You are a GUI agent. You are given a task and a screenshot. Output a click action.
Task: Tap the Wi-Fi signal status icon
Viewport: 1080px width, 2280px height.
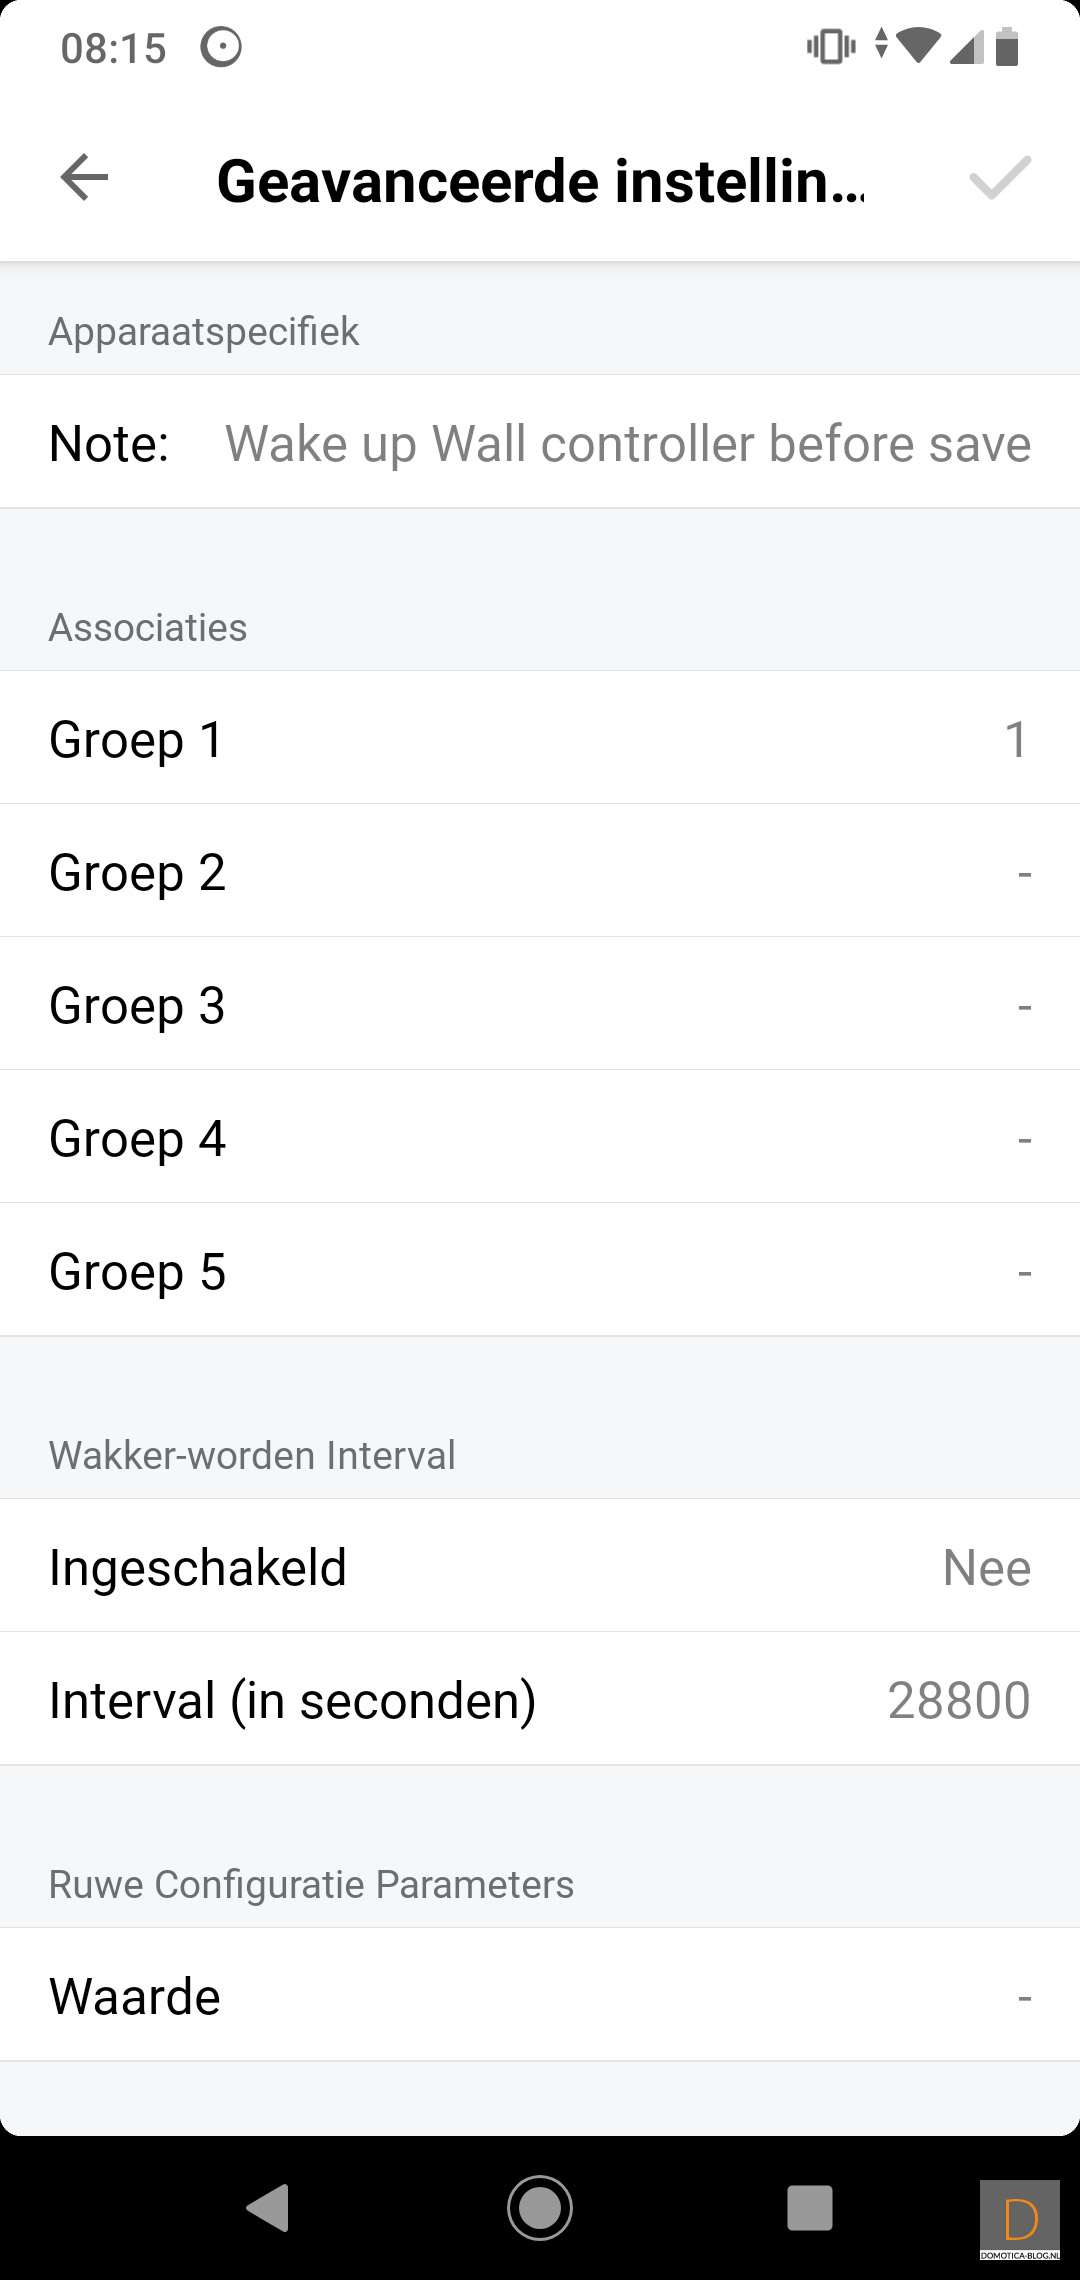[917, 45]
